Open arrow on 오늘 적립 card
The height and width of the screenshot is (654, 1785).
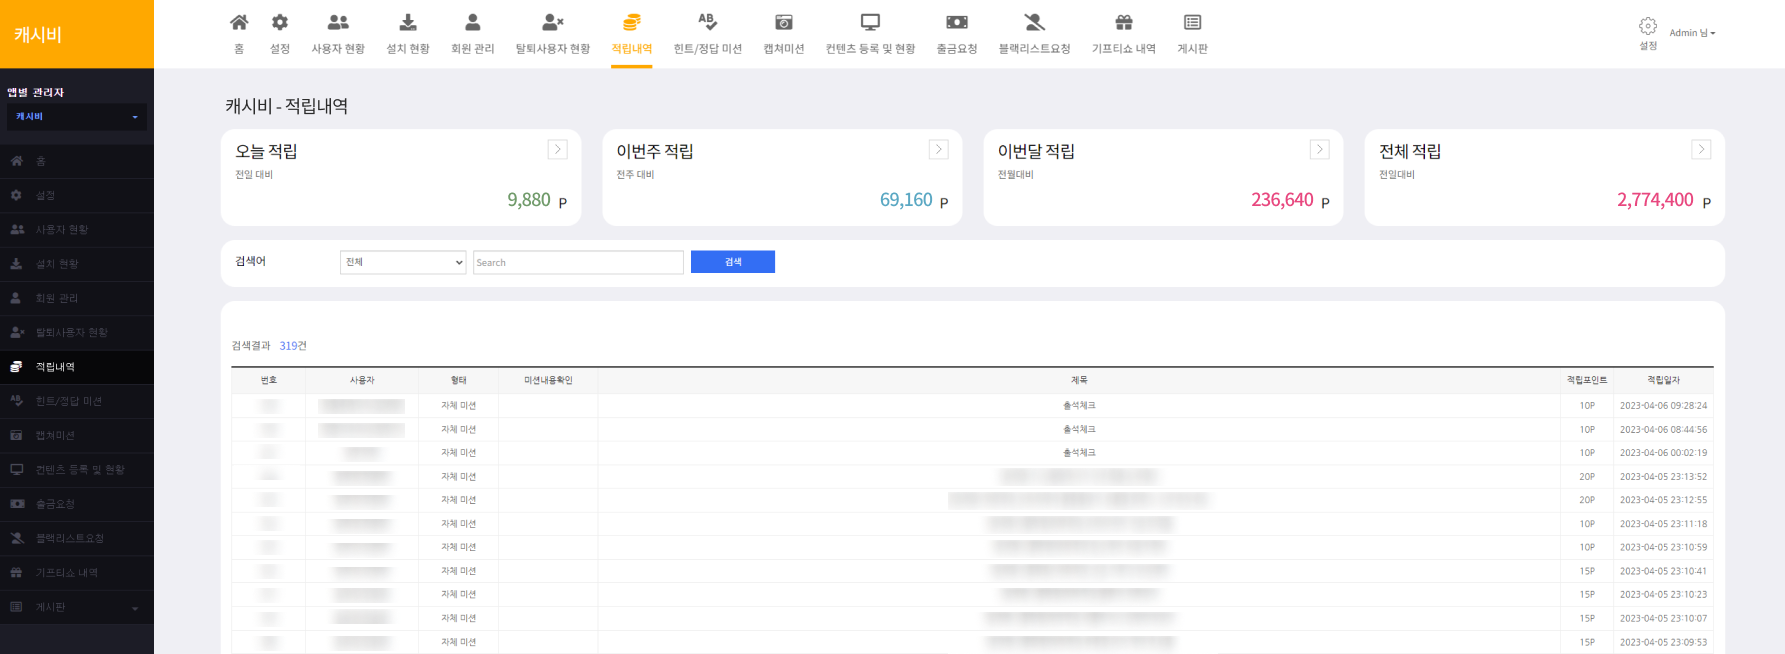pyautogui.click(x=558, y=149)
